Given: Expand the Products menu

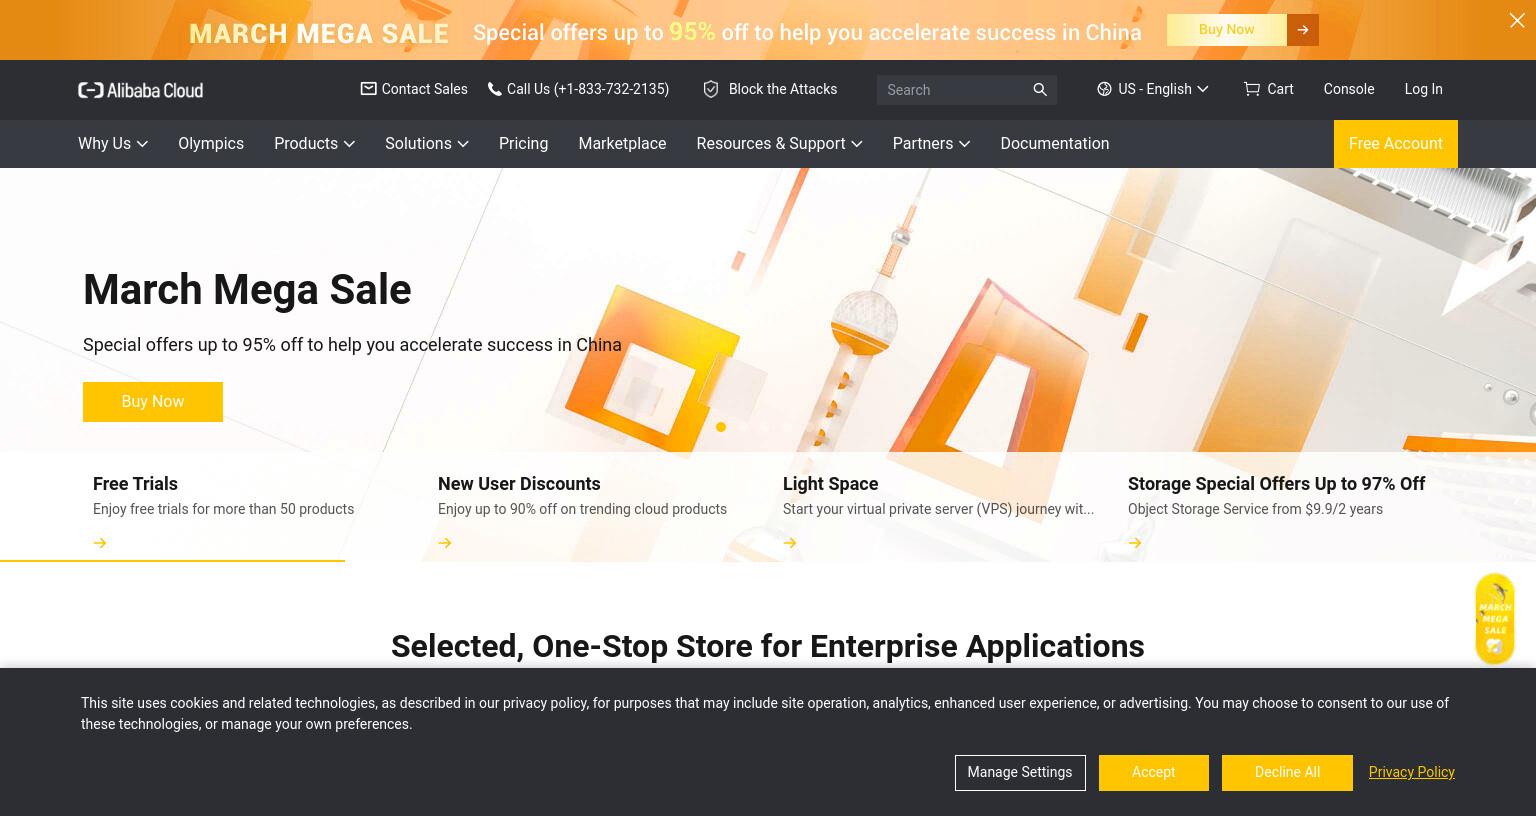Looking at the screenshot, I should 314,144.
